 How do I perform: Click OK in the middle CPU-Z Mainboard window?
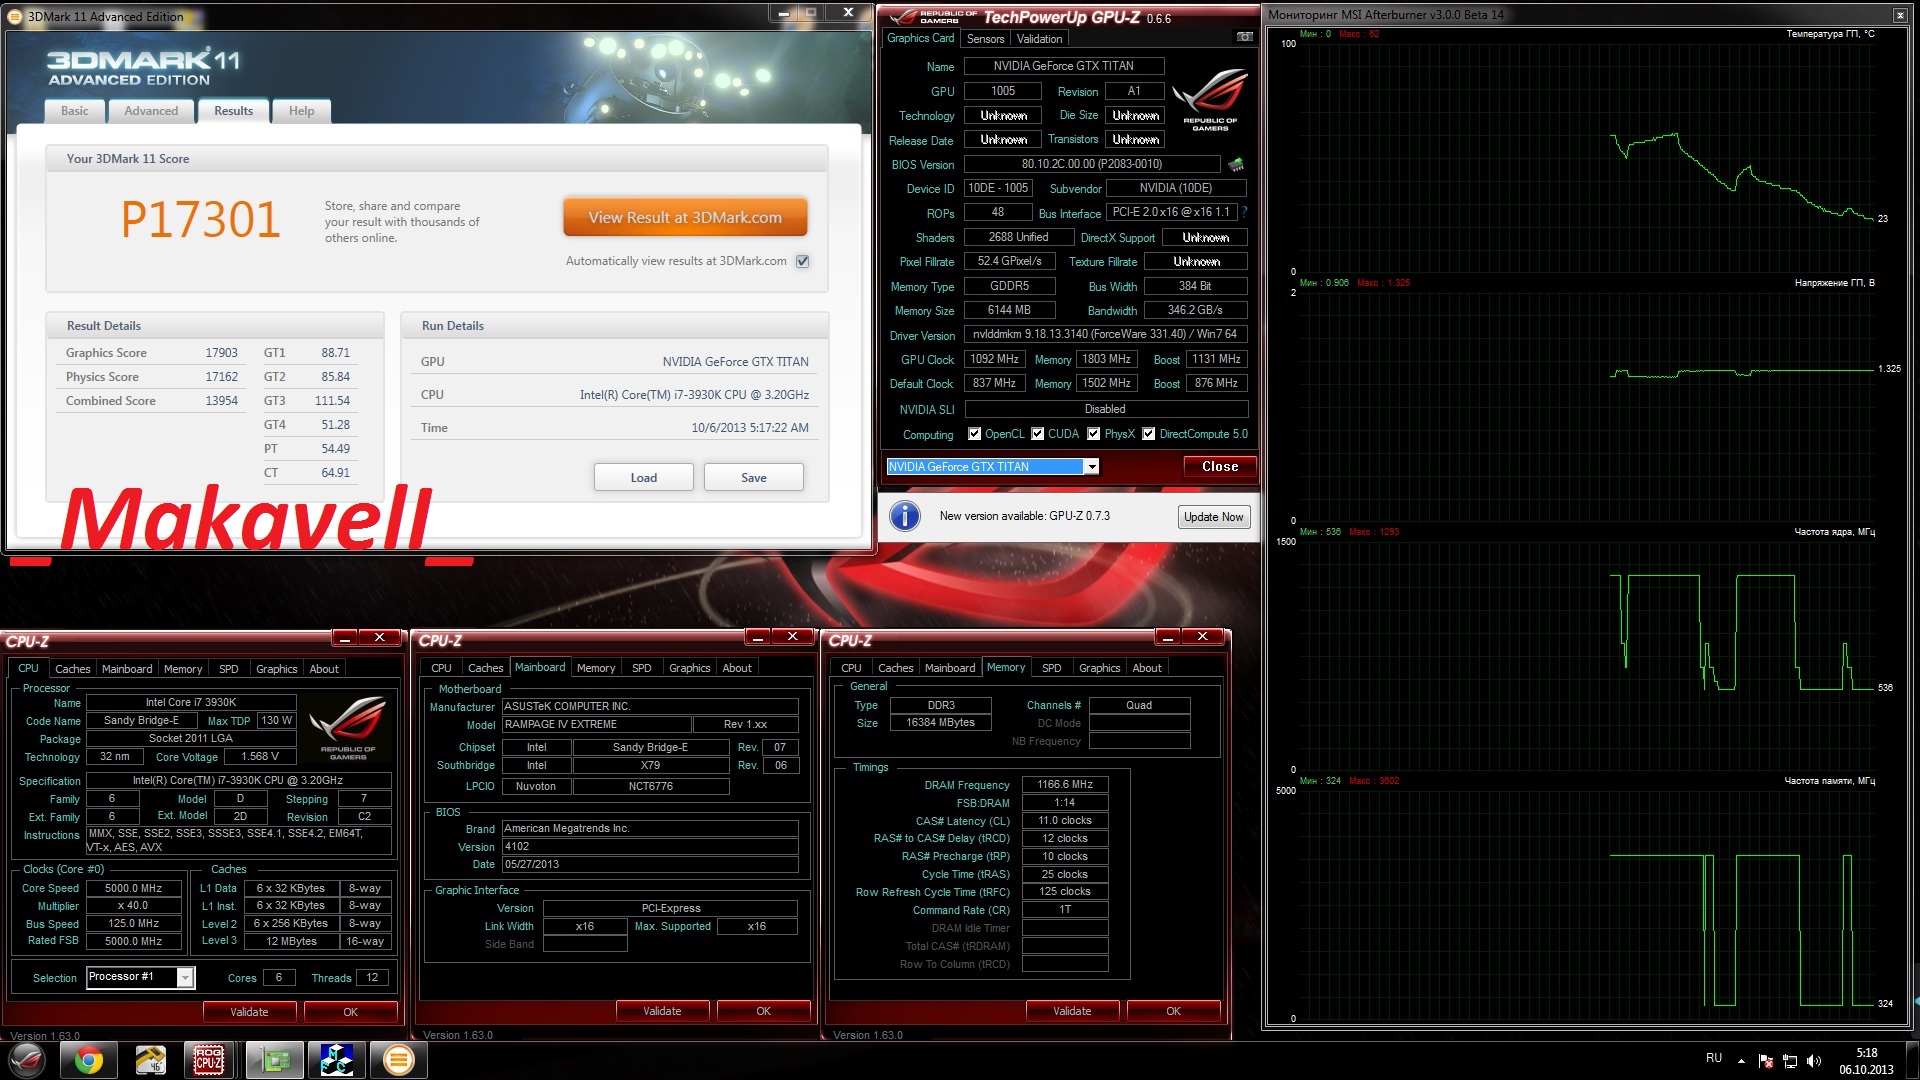[763, 1011]
